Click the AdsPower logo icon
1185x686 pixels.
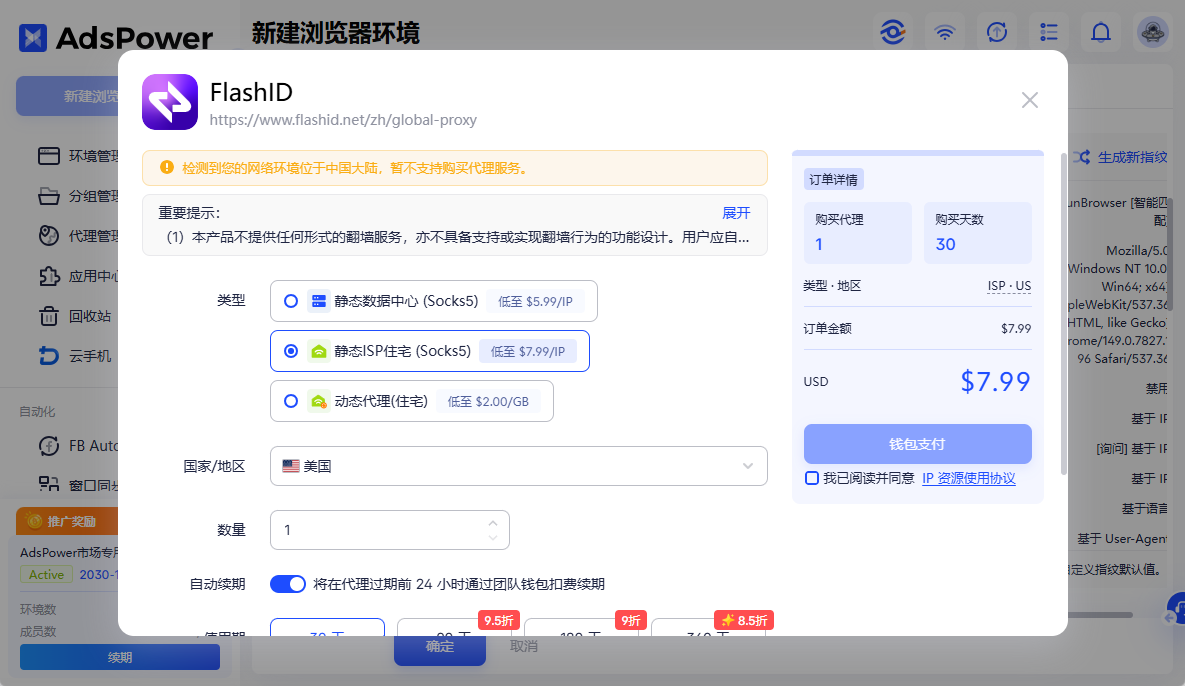coord(33,38)
